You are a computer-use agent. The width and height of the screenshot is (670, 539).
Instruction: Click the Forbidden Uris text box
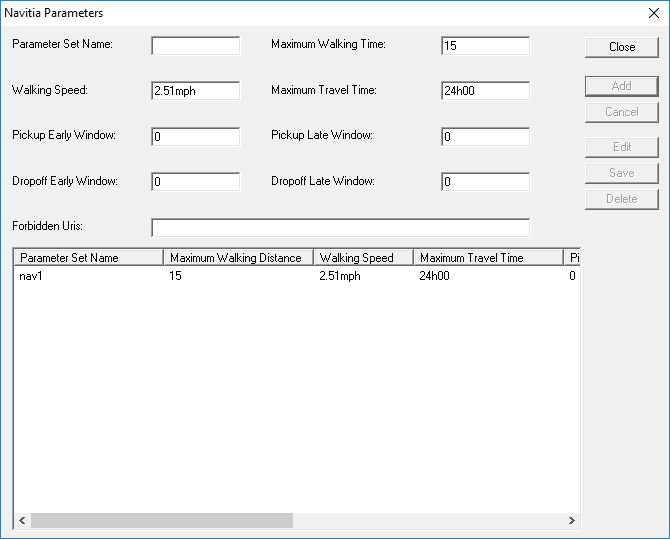[340, 227]
